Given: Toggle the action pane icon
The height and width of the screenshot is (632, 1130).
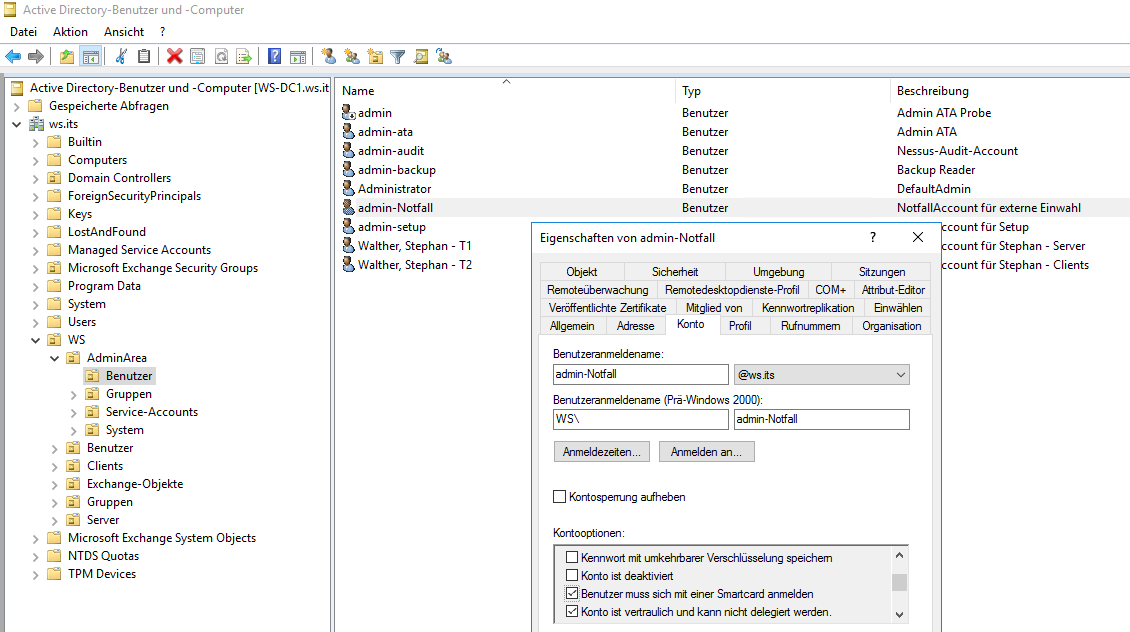Looking at the screenshot, I should click(x=298, y=56).
